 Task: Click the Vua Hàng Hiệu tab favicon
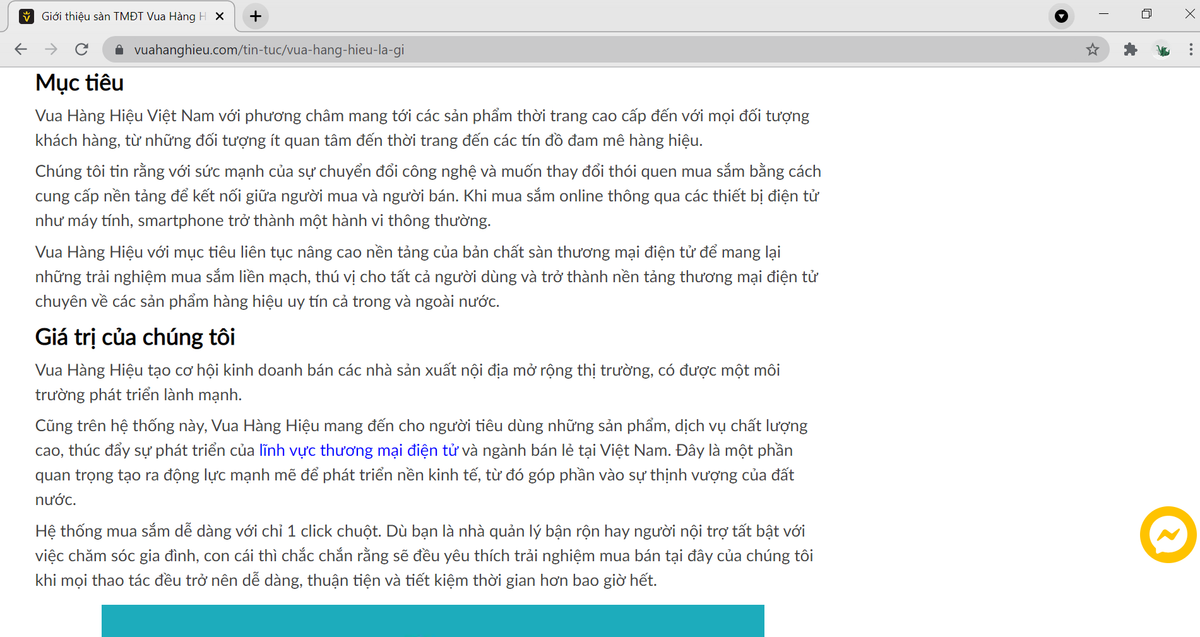[x=24, y=16]
